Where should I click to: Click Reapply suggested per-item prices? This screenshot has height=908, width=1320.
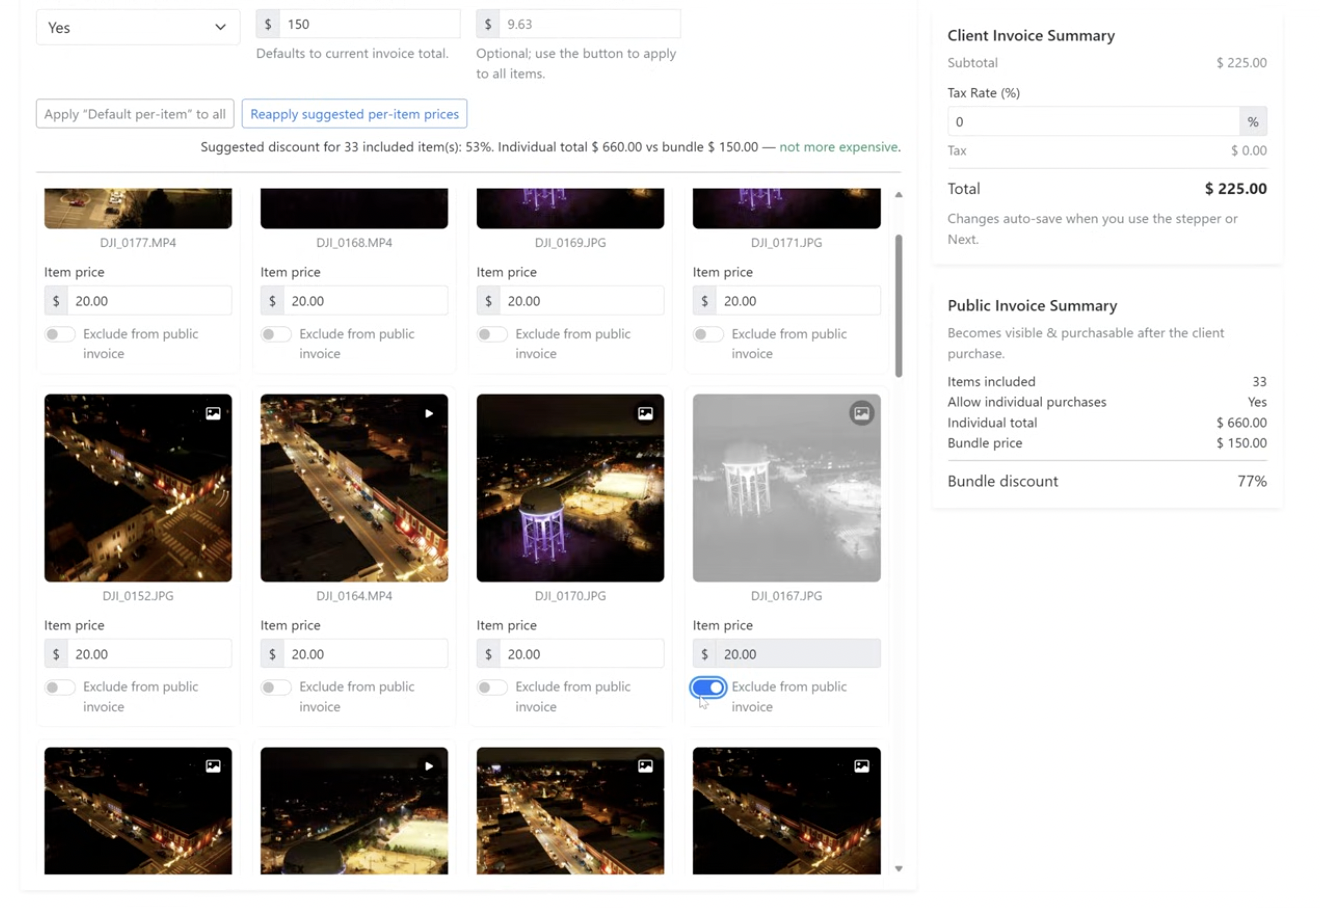click(354, 114)
